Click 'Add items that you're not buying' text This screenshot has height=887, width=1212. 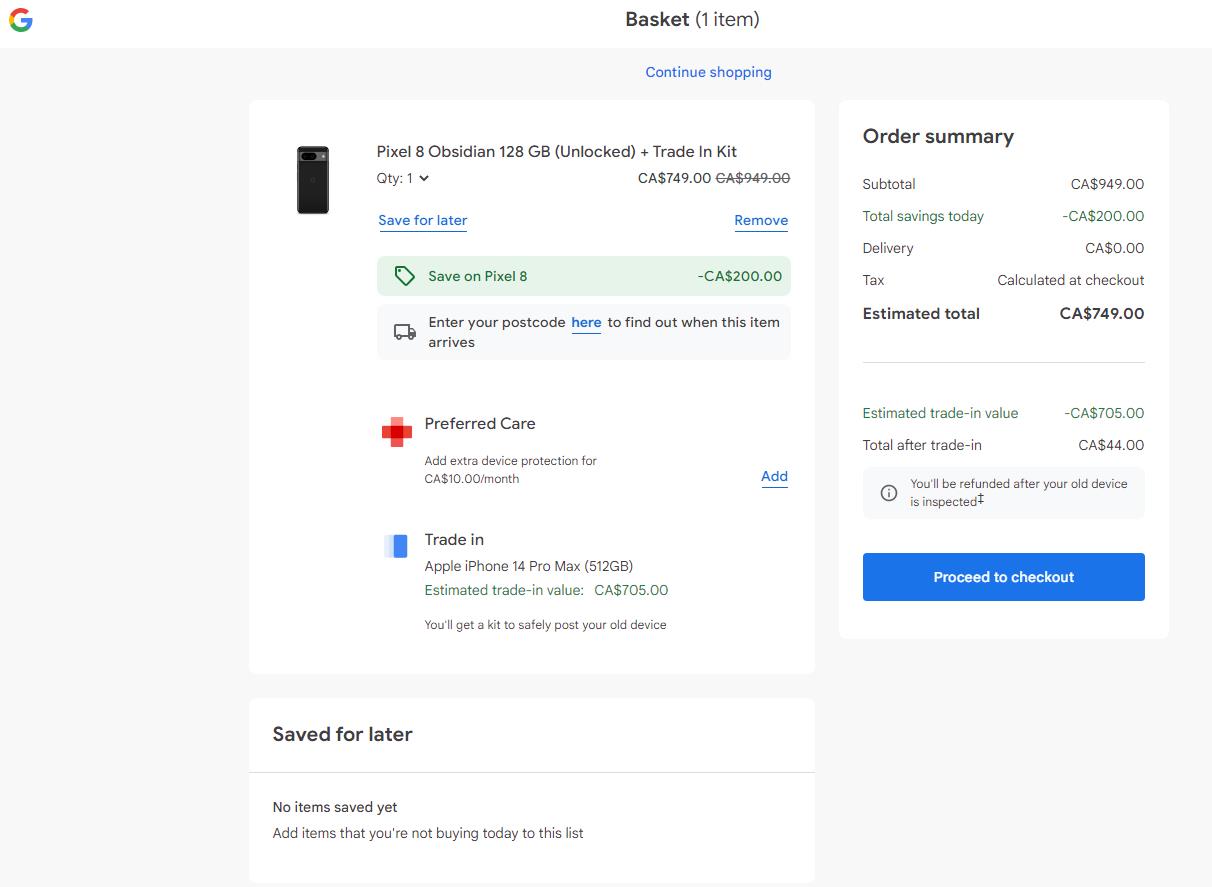pyautogui.click(x=428, y=833)
